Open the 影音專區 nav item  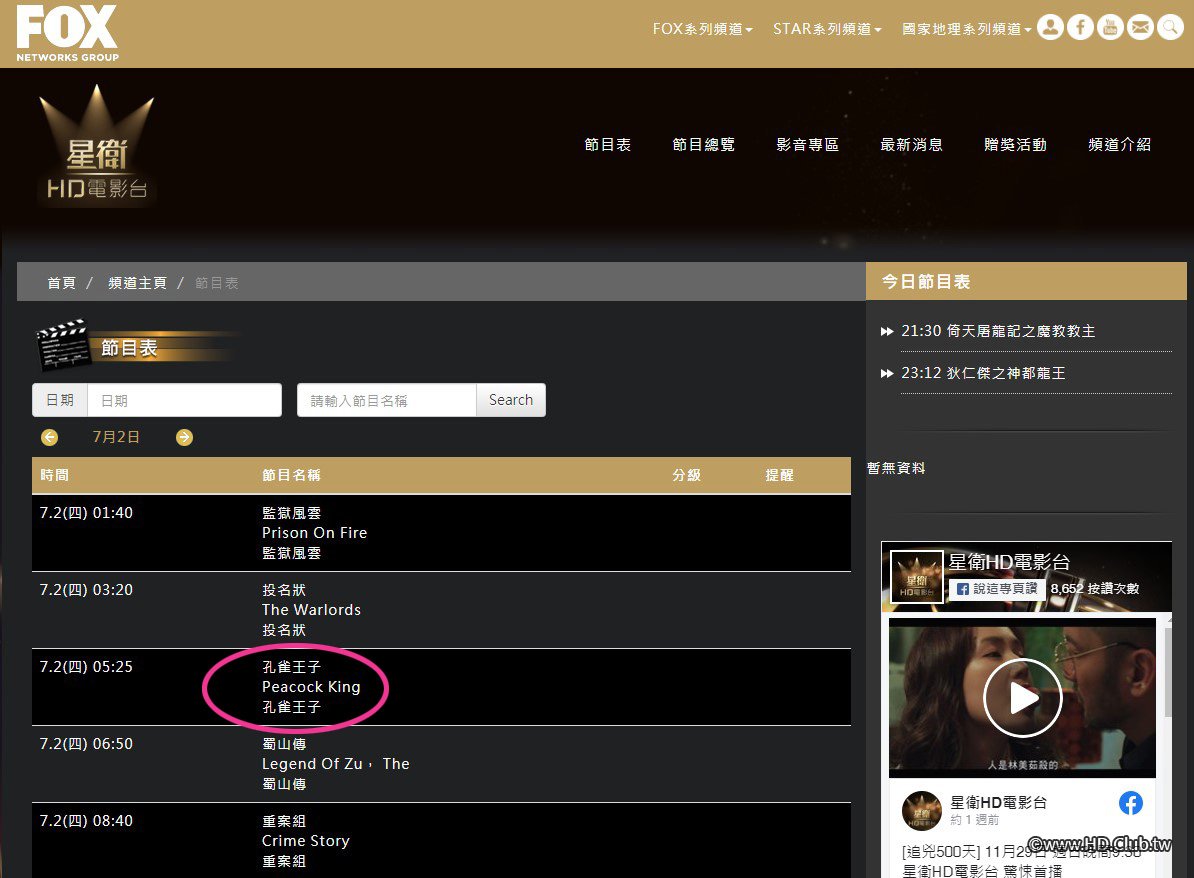tap(807, 145)
